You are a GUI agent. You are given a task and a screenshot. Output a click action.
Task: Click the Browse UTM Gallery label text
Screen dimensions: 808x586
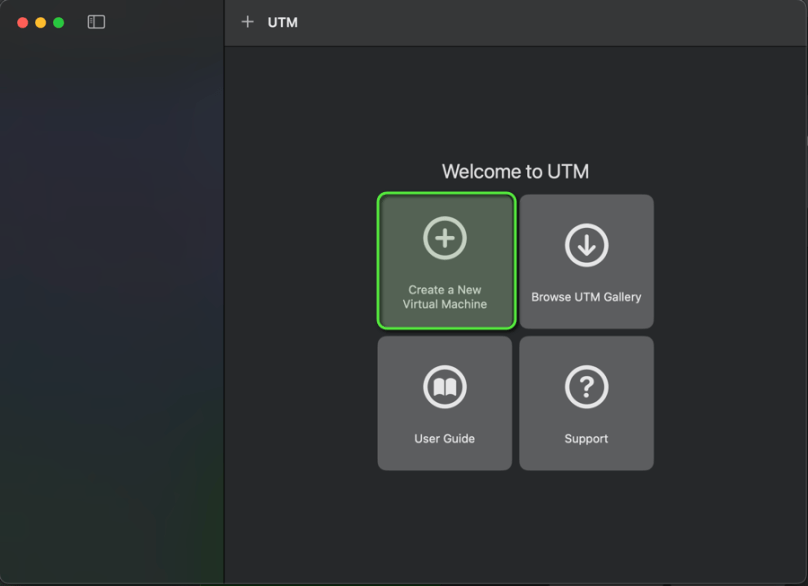586,297
